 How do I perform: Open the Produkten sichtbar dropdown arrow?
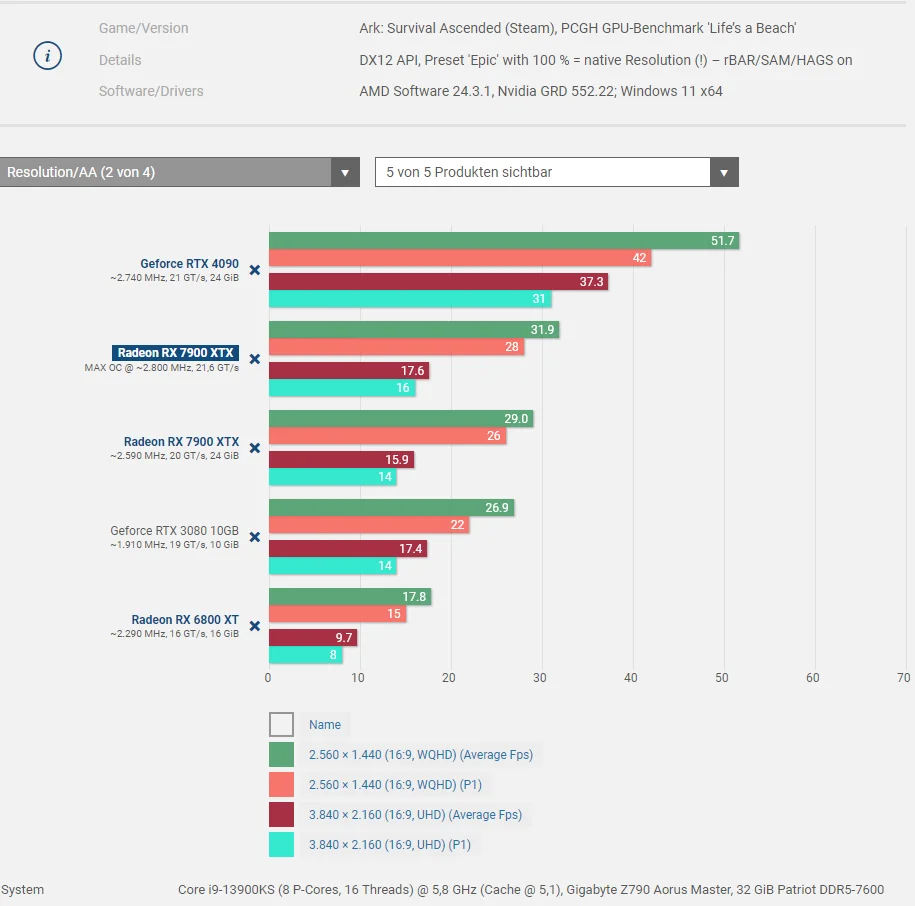pyautogui.click(x=724, y=172)
